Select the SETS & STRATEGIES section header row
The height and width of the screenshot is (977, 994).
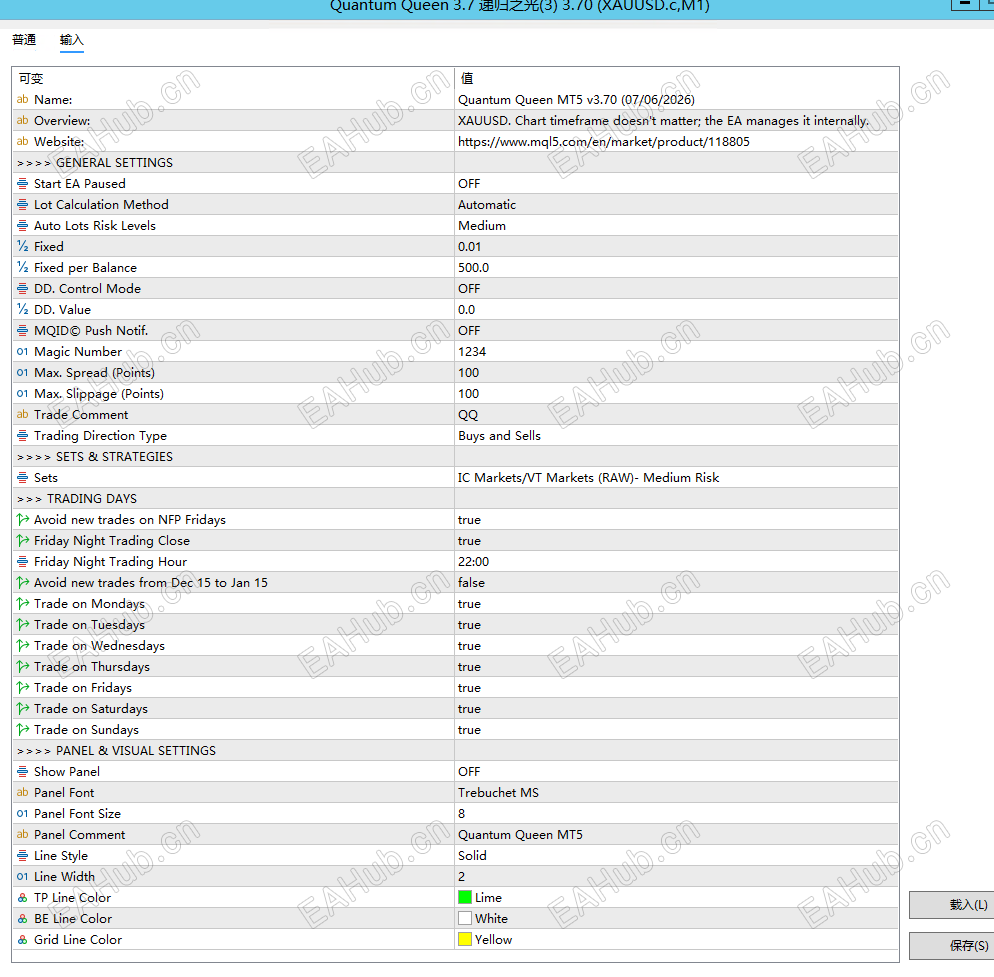click(455, 456)
